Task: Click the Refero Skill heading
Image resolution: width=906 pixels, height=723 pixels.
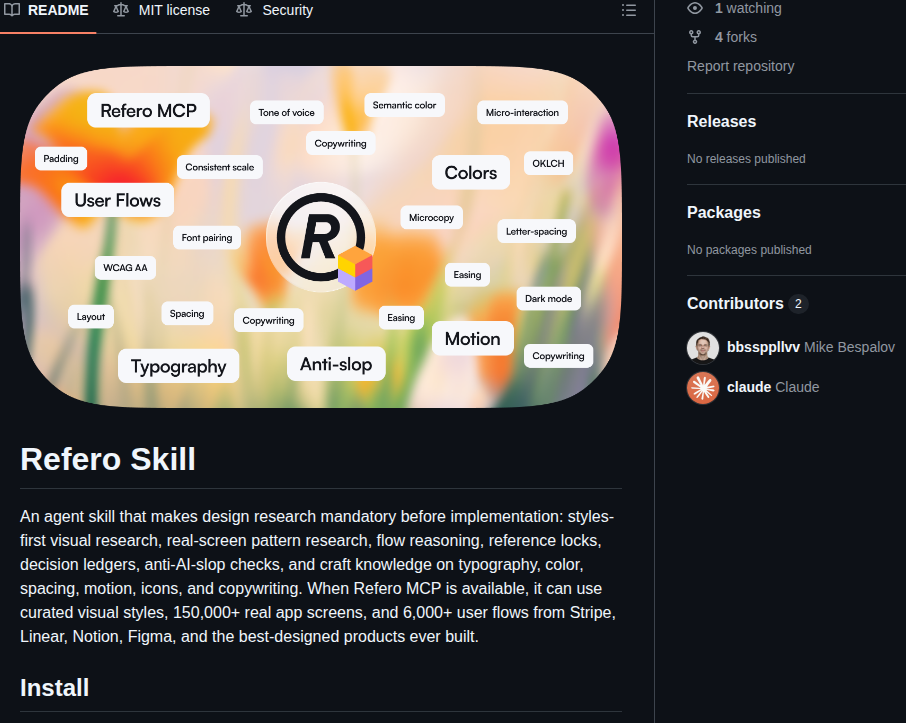Action: pyautogui.click(x=108, y=459)
